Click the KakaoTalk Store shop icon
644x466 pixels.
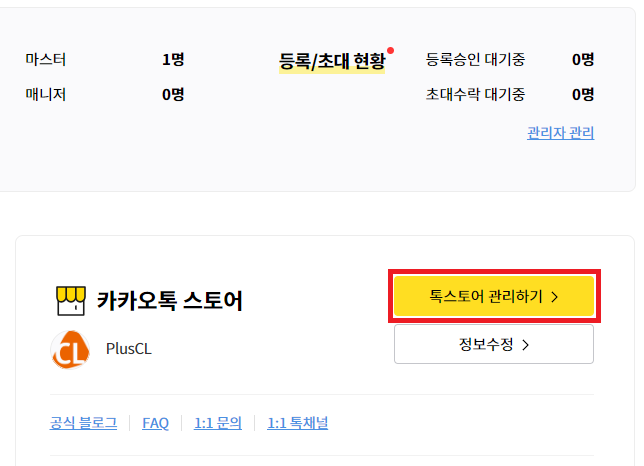point(71,301)
